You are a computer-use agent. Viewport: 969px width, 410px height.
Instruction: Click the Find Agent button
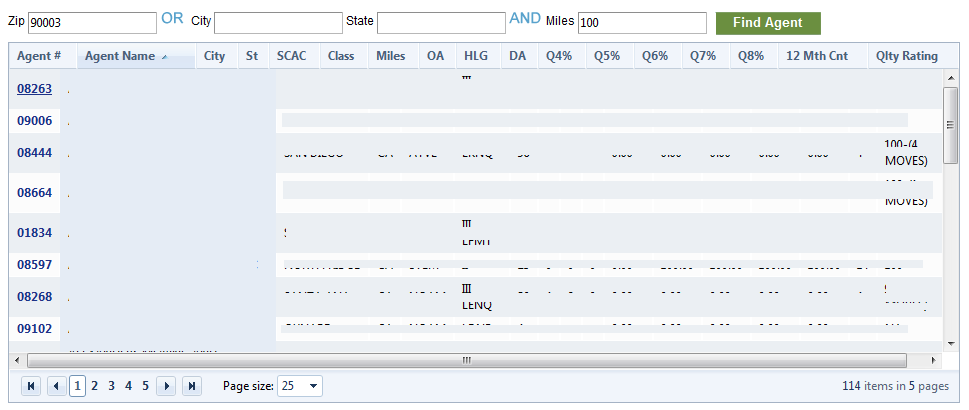pyautogui.click(x=768, y=23)
